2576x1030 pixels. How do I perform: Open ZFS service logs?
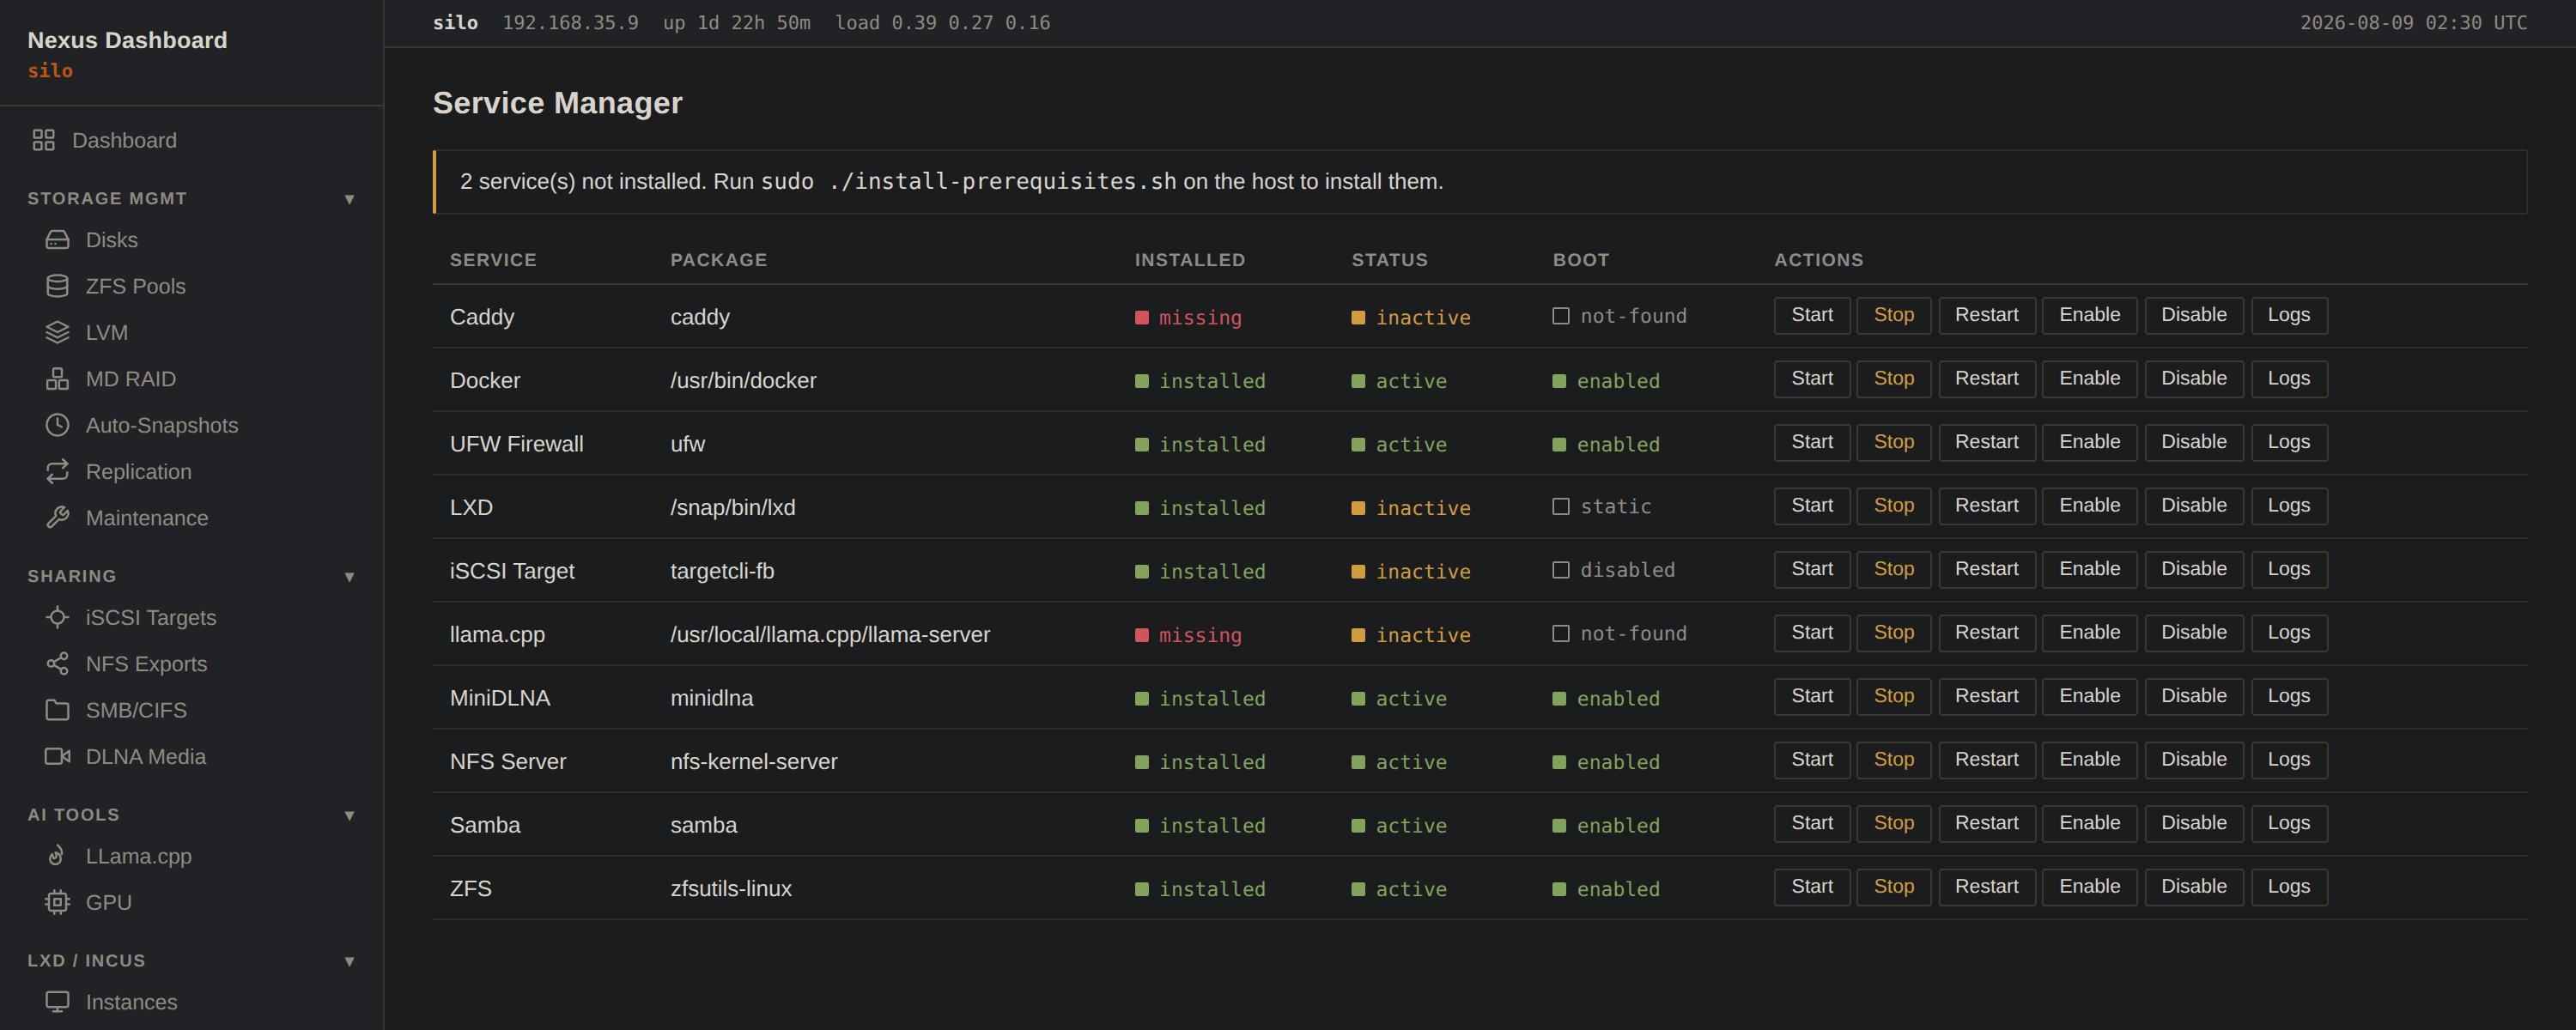pyautogui.click(x=2288, y=887)
